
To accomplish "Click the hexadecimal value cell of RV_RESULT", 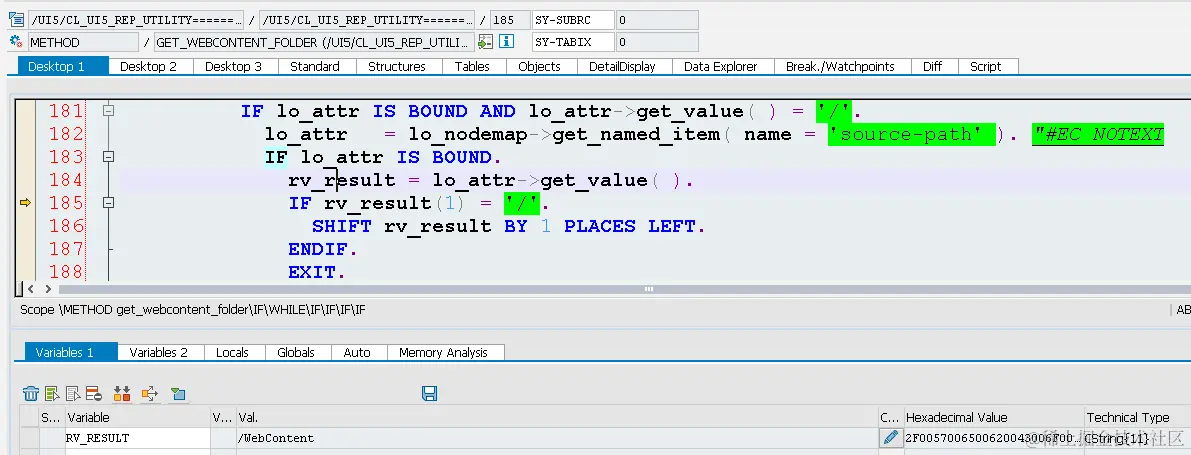I will [994, 438].
